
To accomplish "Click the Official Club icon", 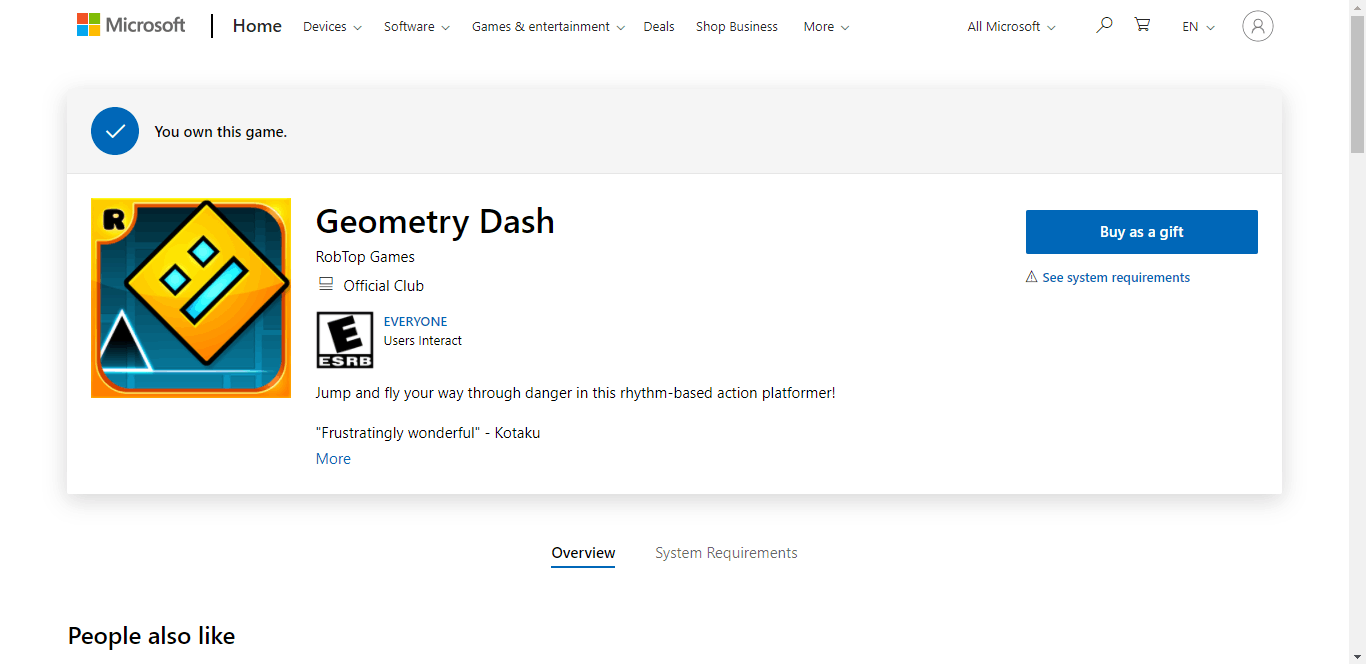I will (x=325, y=285).
